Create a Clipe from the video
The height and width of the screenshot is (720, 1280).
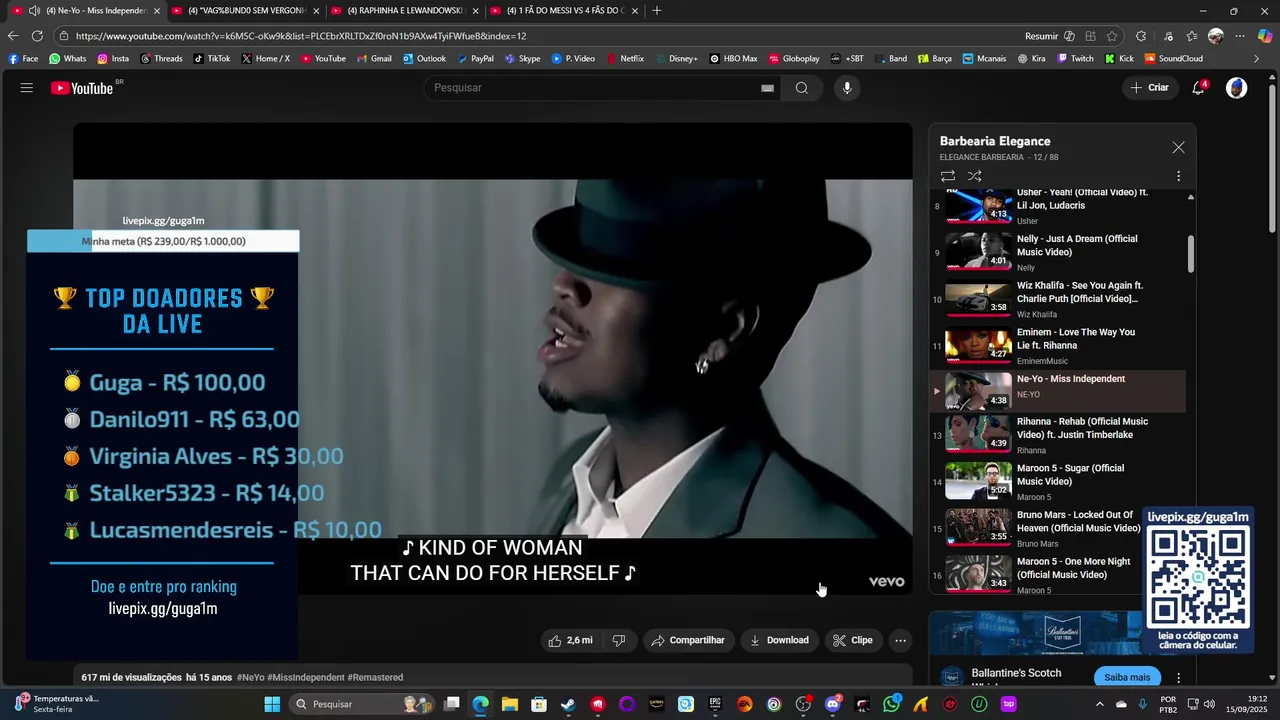(x=853, y=640)
